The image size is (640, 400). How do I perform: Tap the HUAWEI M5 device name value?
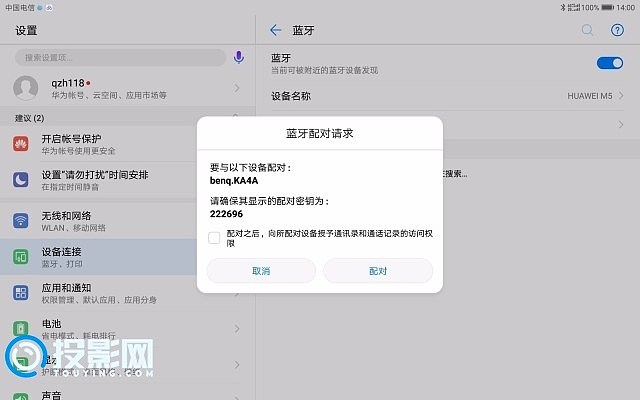(x=590, y=96)
